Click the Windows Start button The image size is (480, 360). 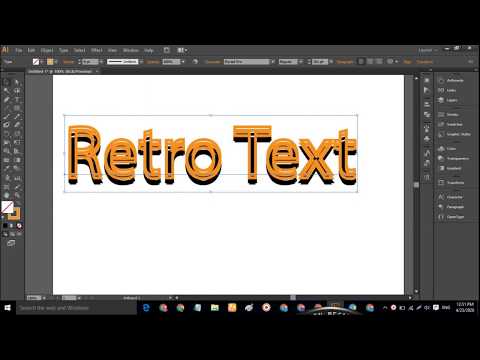8,308
